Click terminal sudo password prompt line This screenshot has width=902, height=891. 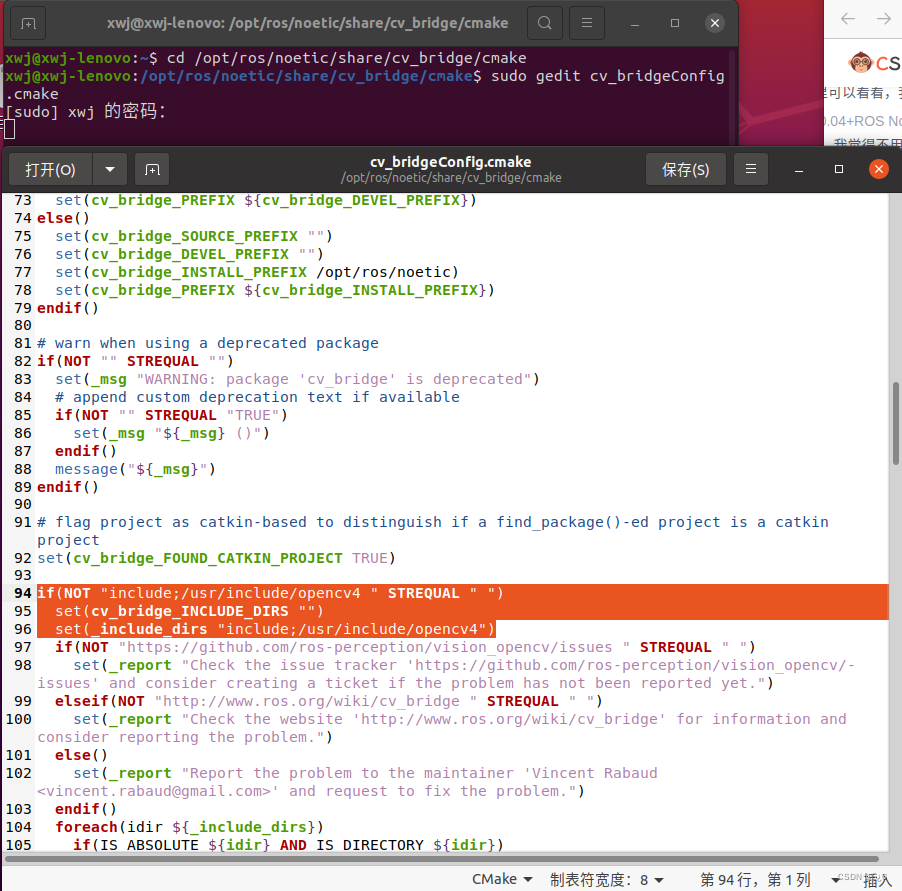click(x=86, y=112)
